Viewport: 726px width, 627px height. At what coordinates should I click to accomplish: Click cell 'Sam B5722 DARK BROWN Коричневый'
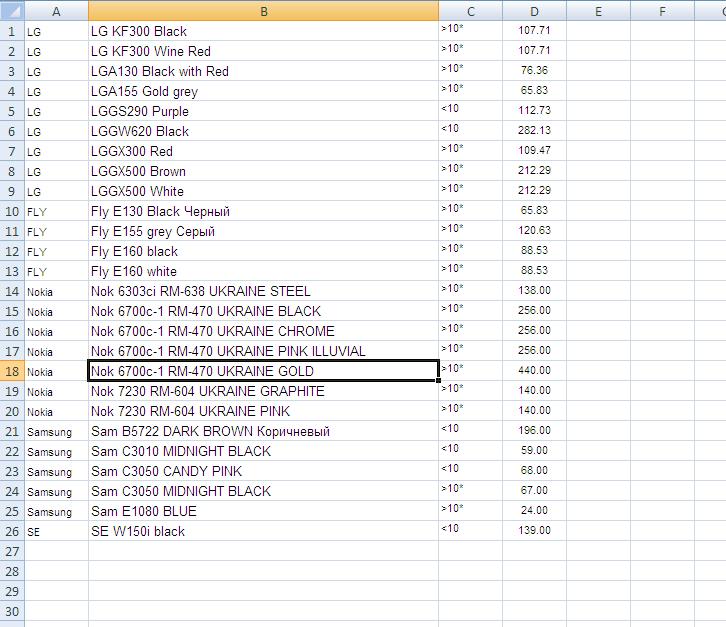[x=263, y=431]
